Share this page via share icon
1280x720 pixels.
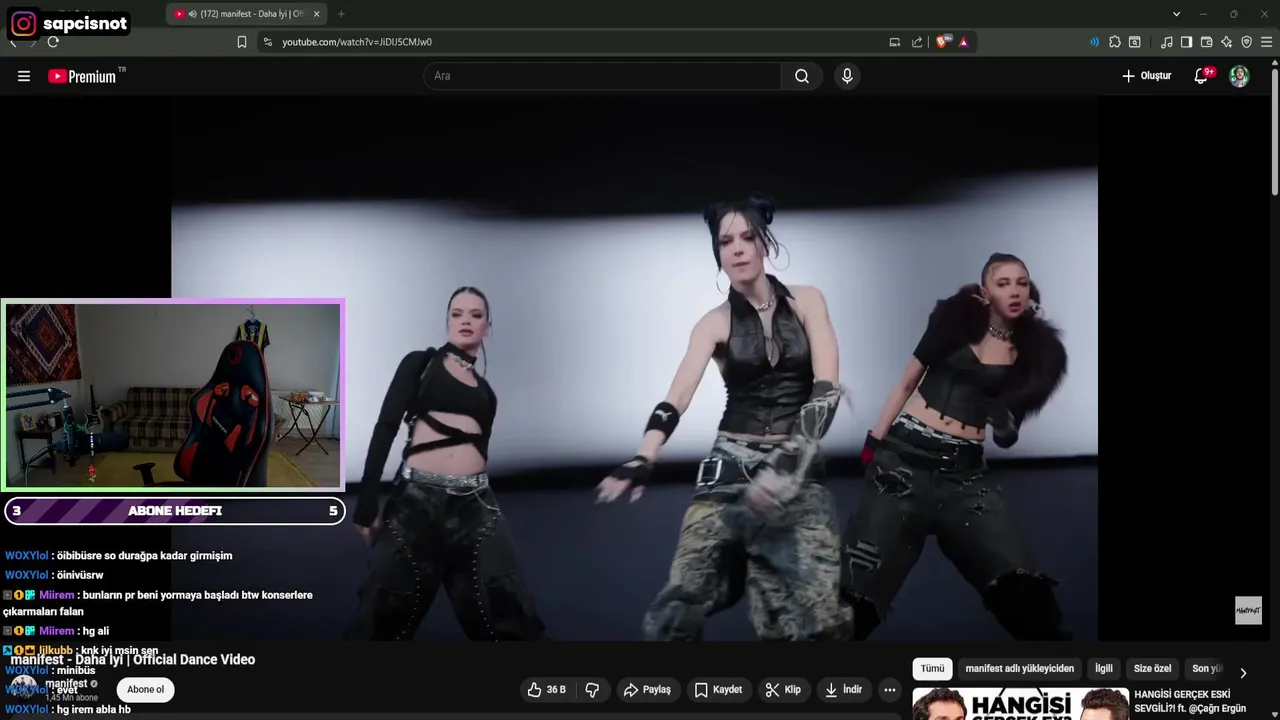tap(917, 42)
